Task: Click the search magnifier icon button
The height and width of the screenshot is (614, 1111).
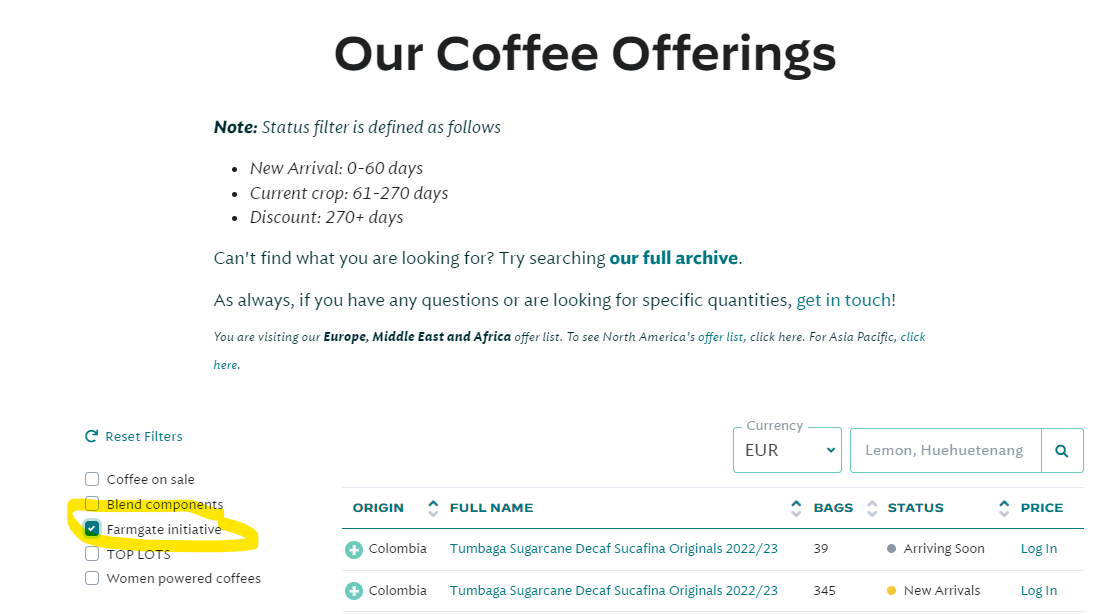Action: tap(1062, 450)
